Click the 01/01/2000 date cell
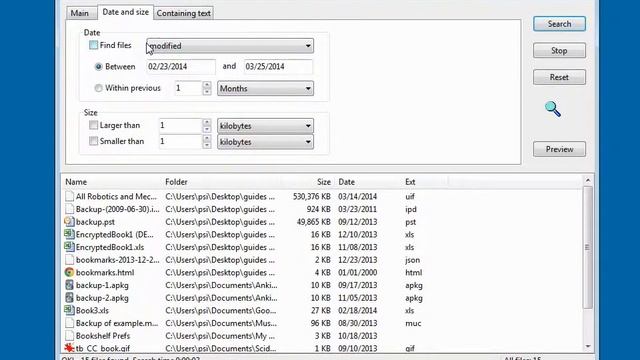 pos(358,273)
